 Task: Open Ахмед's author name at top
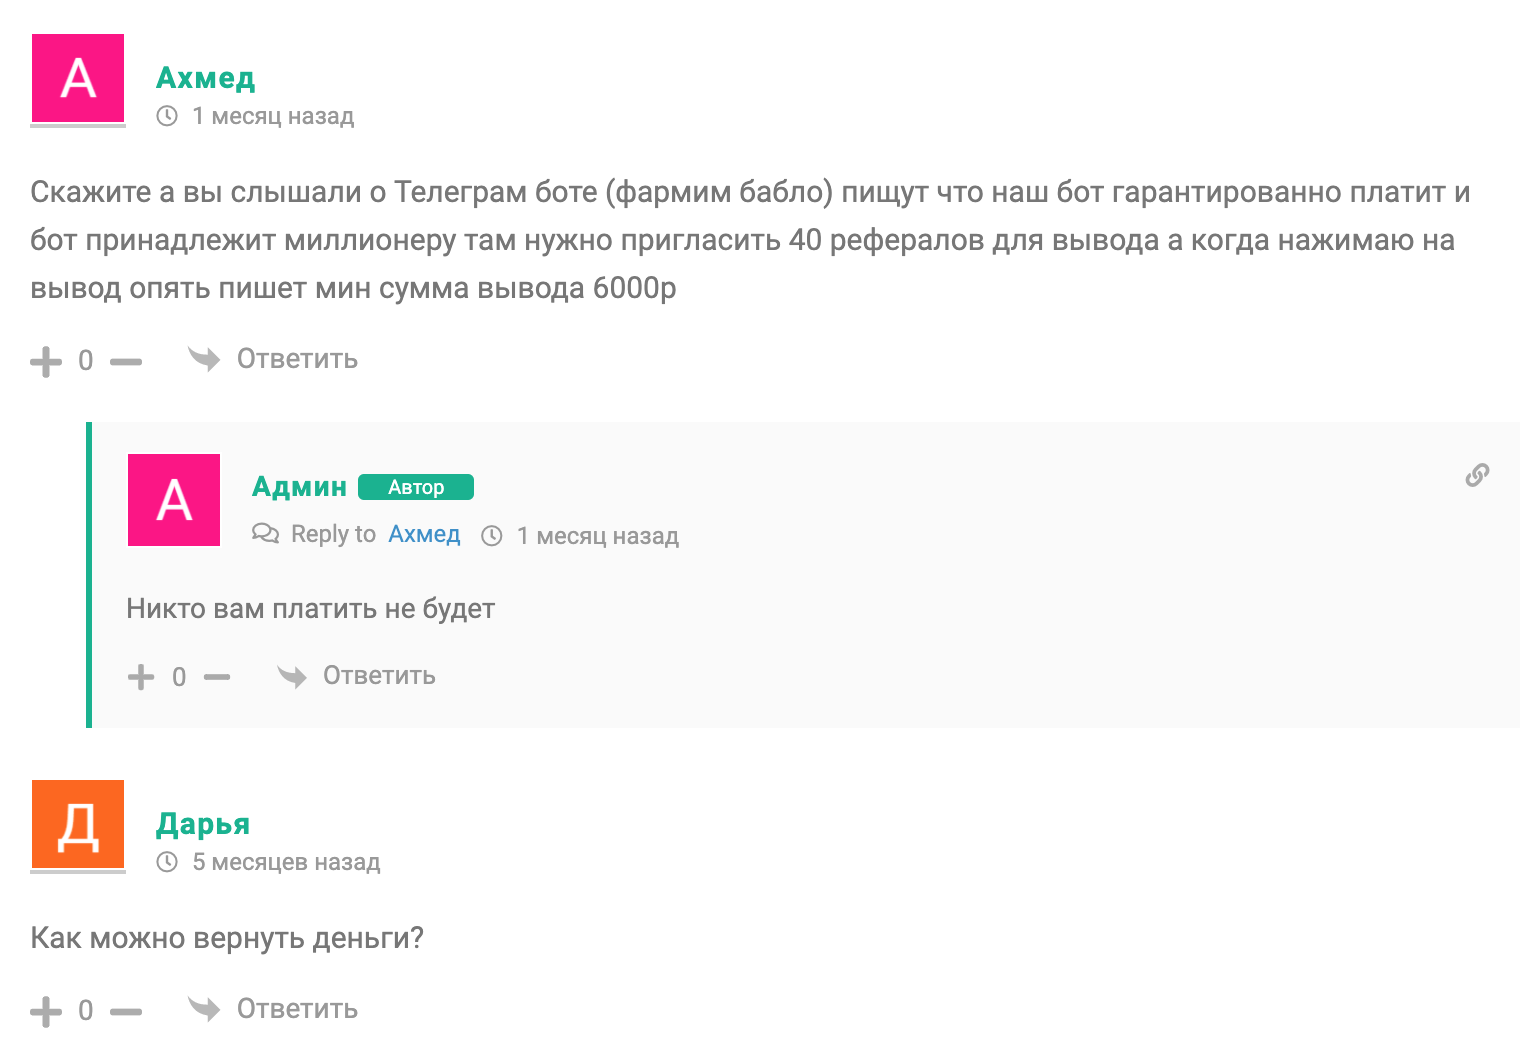point(206,78)
